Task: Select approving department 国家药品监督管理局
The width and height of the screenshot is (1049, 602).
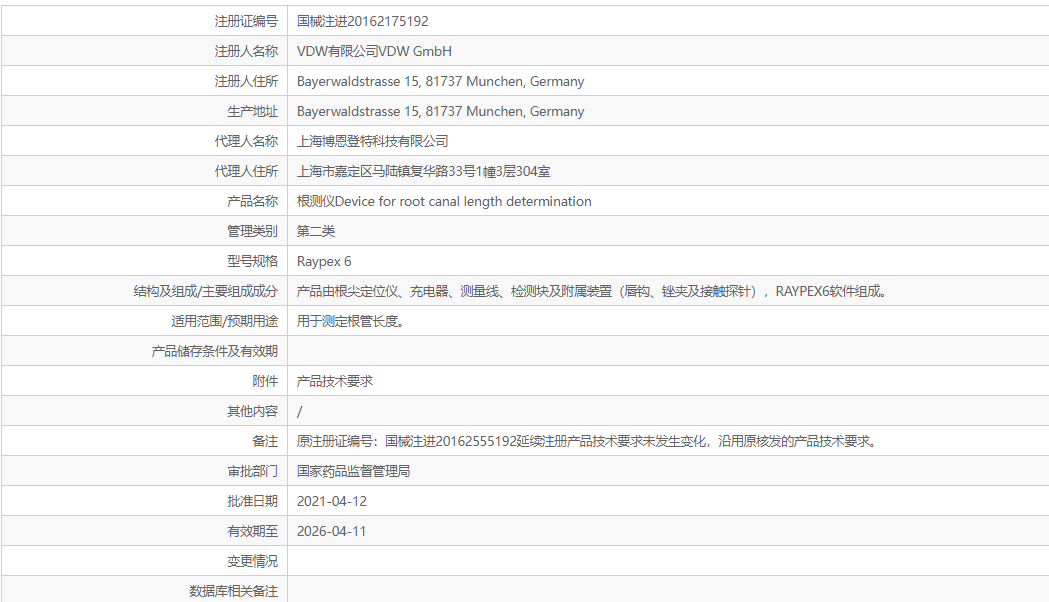Action: (x=353, y=472)
